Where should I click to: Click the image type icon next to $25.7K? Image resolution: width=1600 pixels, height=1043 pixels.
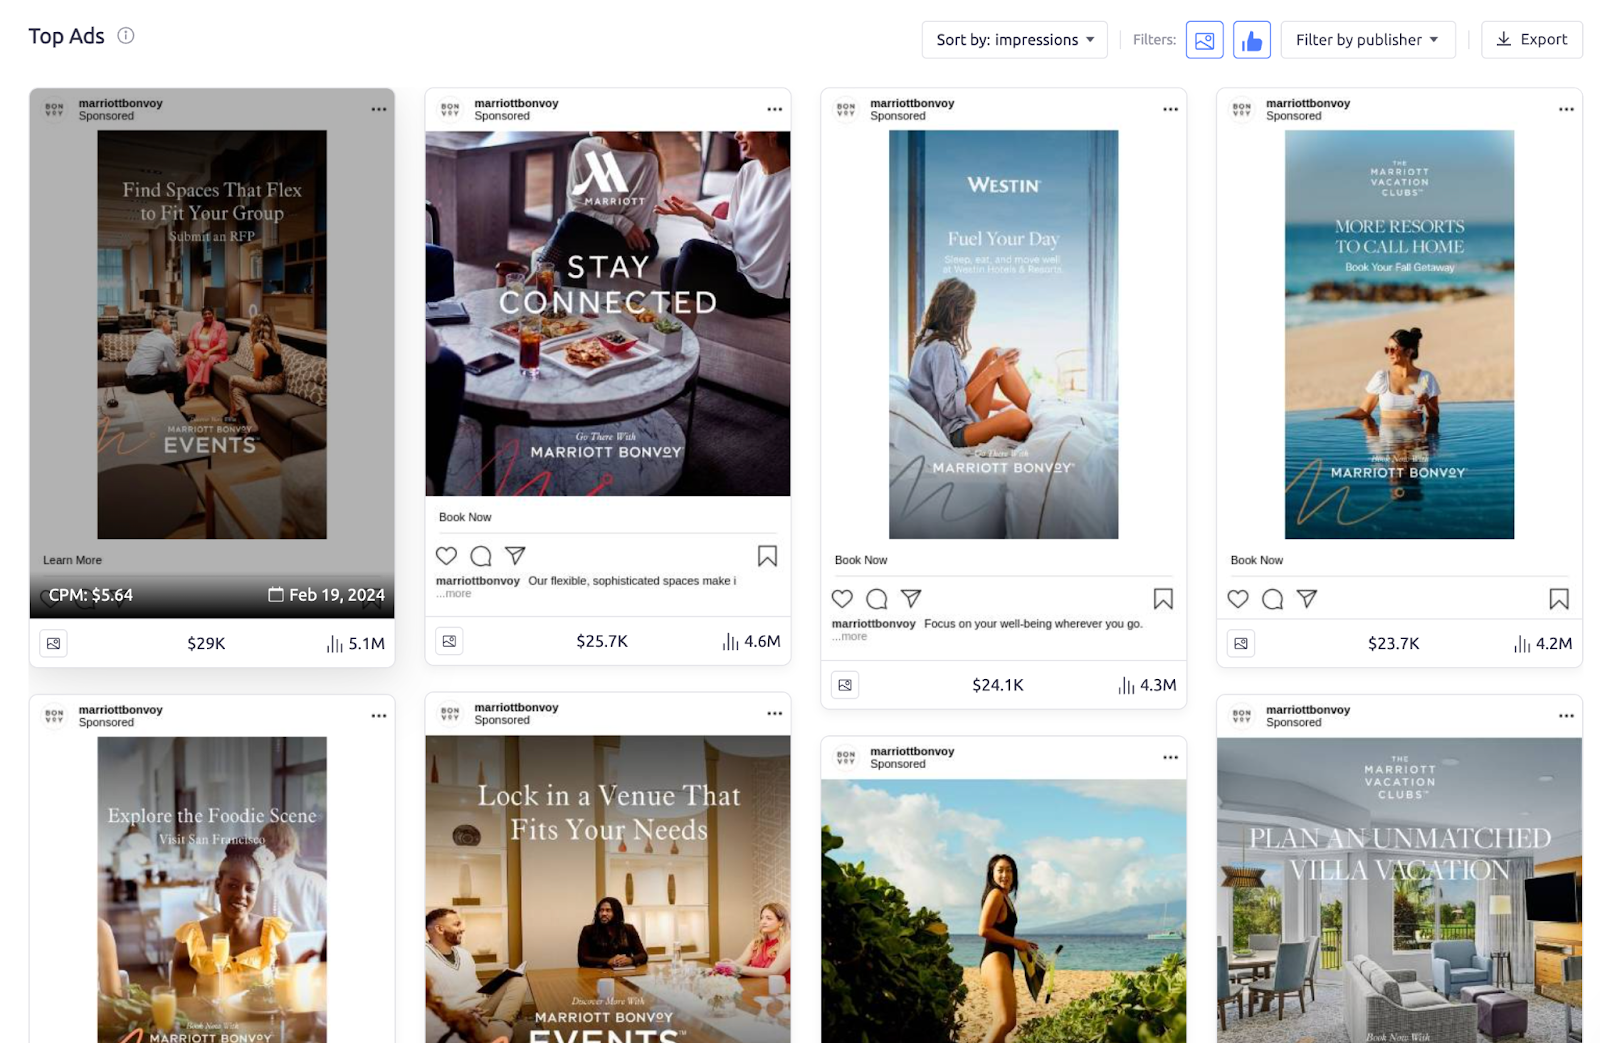pos(450,641)
